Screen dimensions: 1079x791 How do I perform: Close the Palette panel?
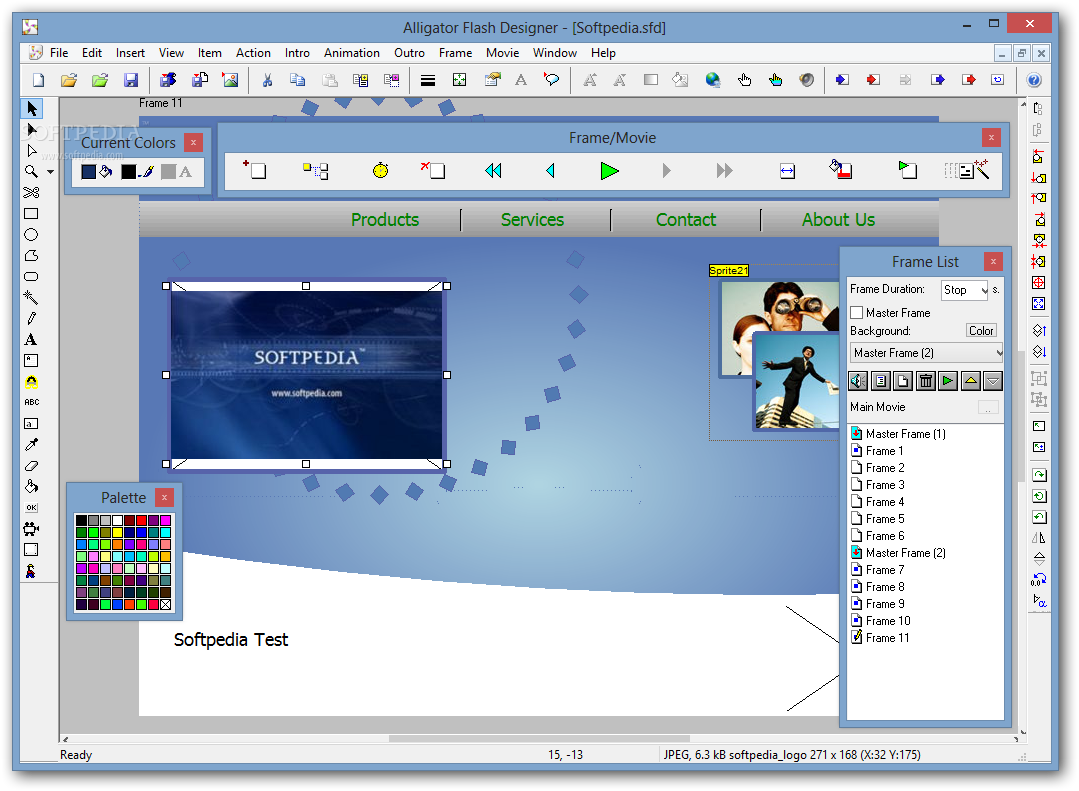164,497
